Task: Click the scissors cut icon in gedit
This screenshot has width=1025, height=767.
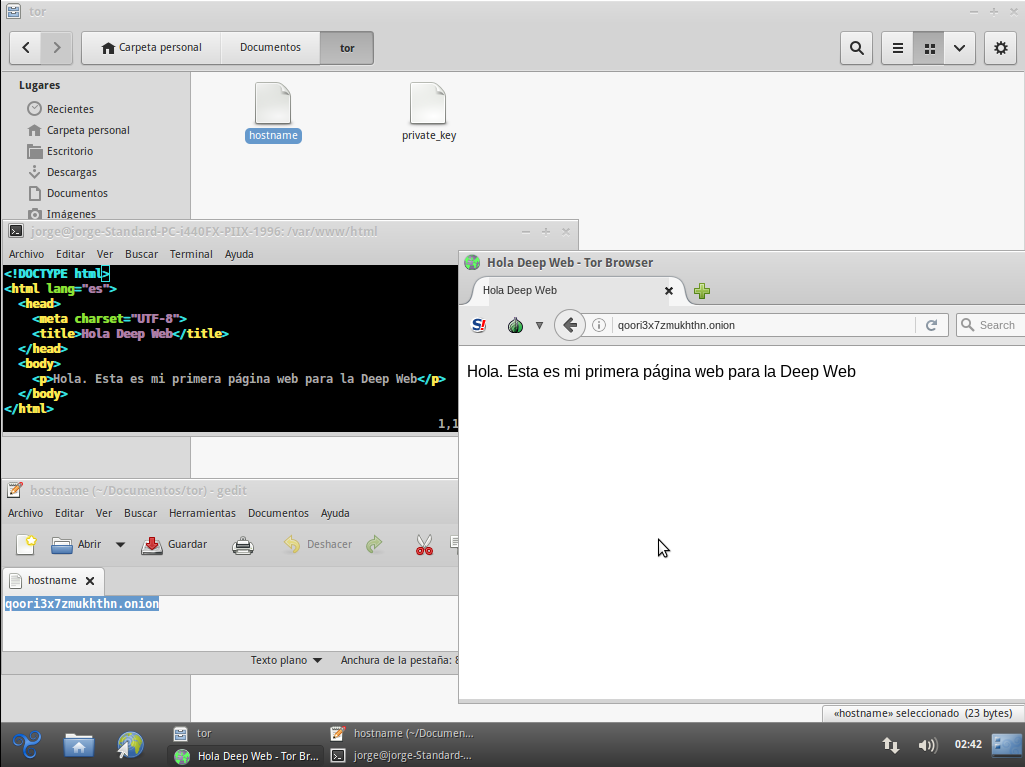Action: pos(424,545)
